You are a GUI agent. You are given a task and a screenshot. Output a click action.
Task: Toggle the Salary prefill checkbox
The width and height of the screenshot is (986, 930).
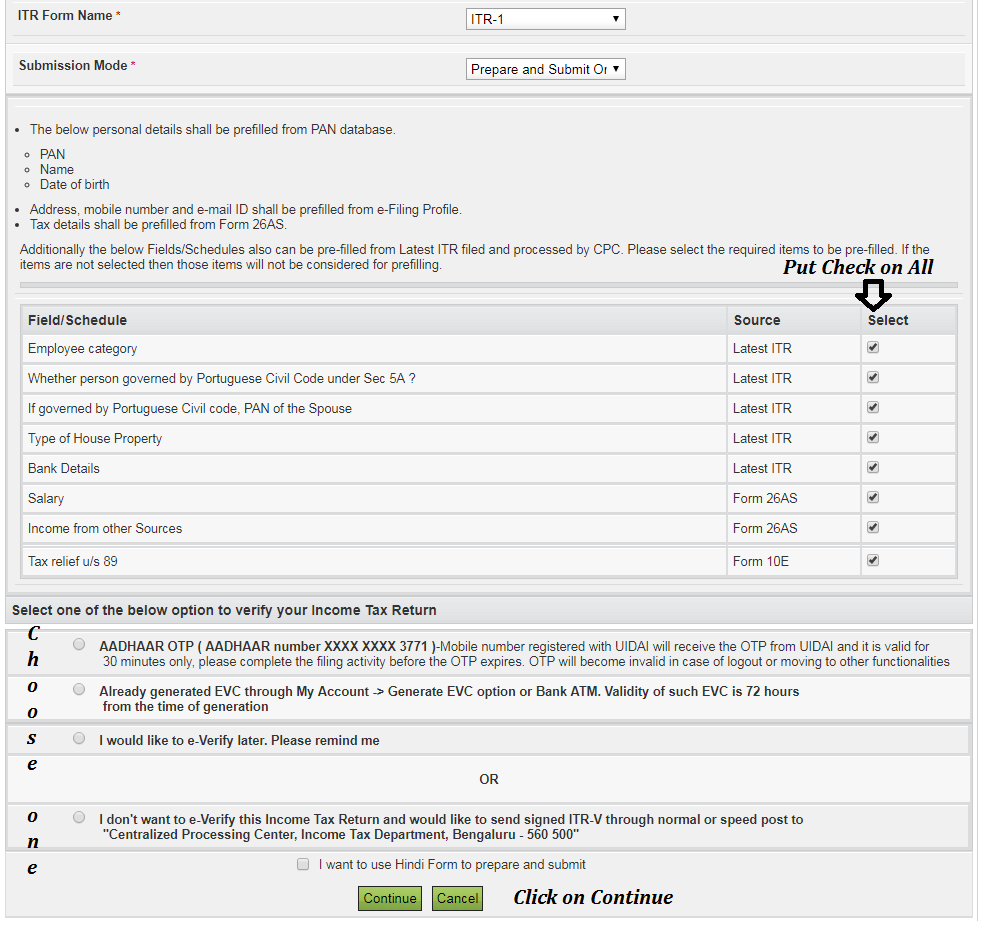(x=872, y=497)
